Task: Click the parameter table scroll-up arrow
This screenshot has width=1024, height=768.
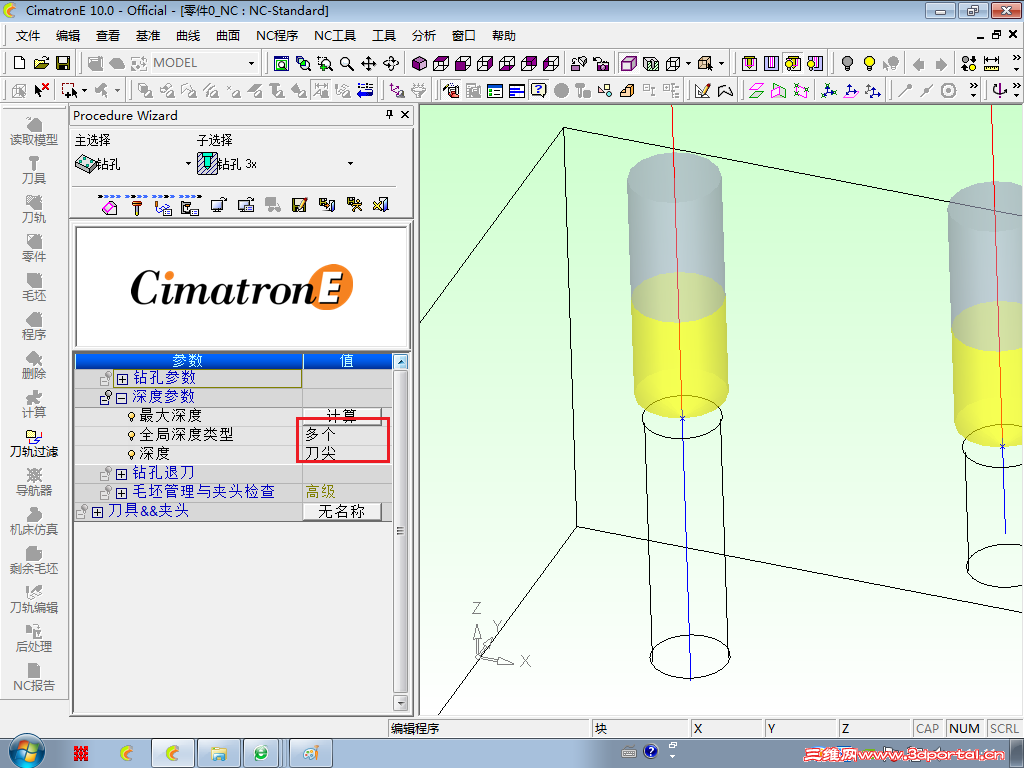Action: coord(401,361)
